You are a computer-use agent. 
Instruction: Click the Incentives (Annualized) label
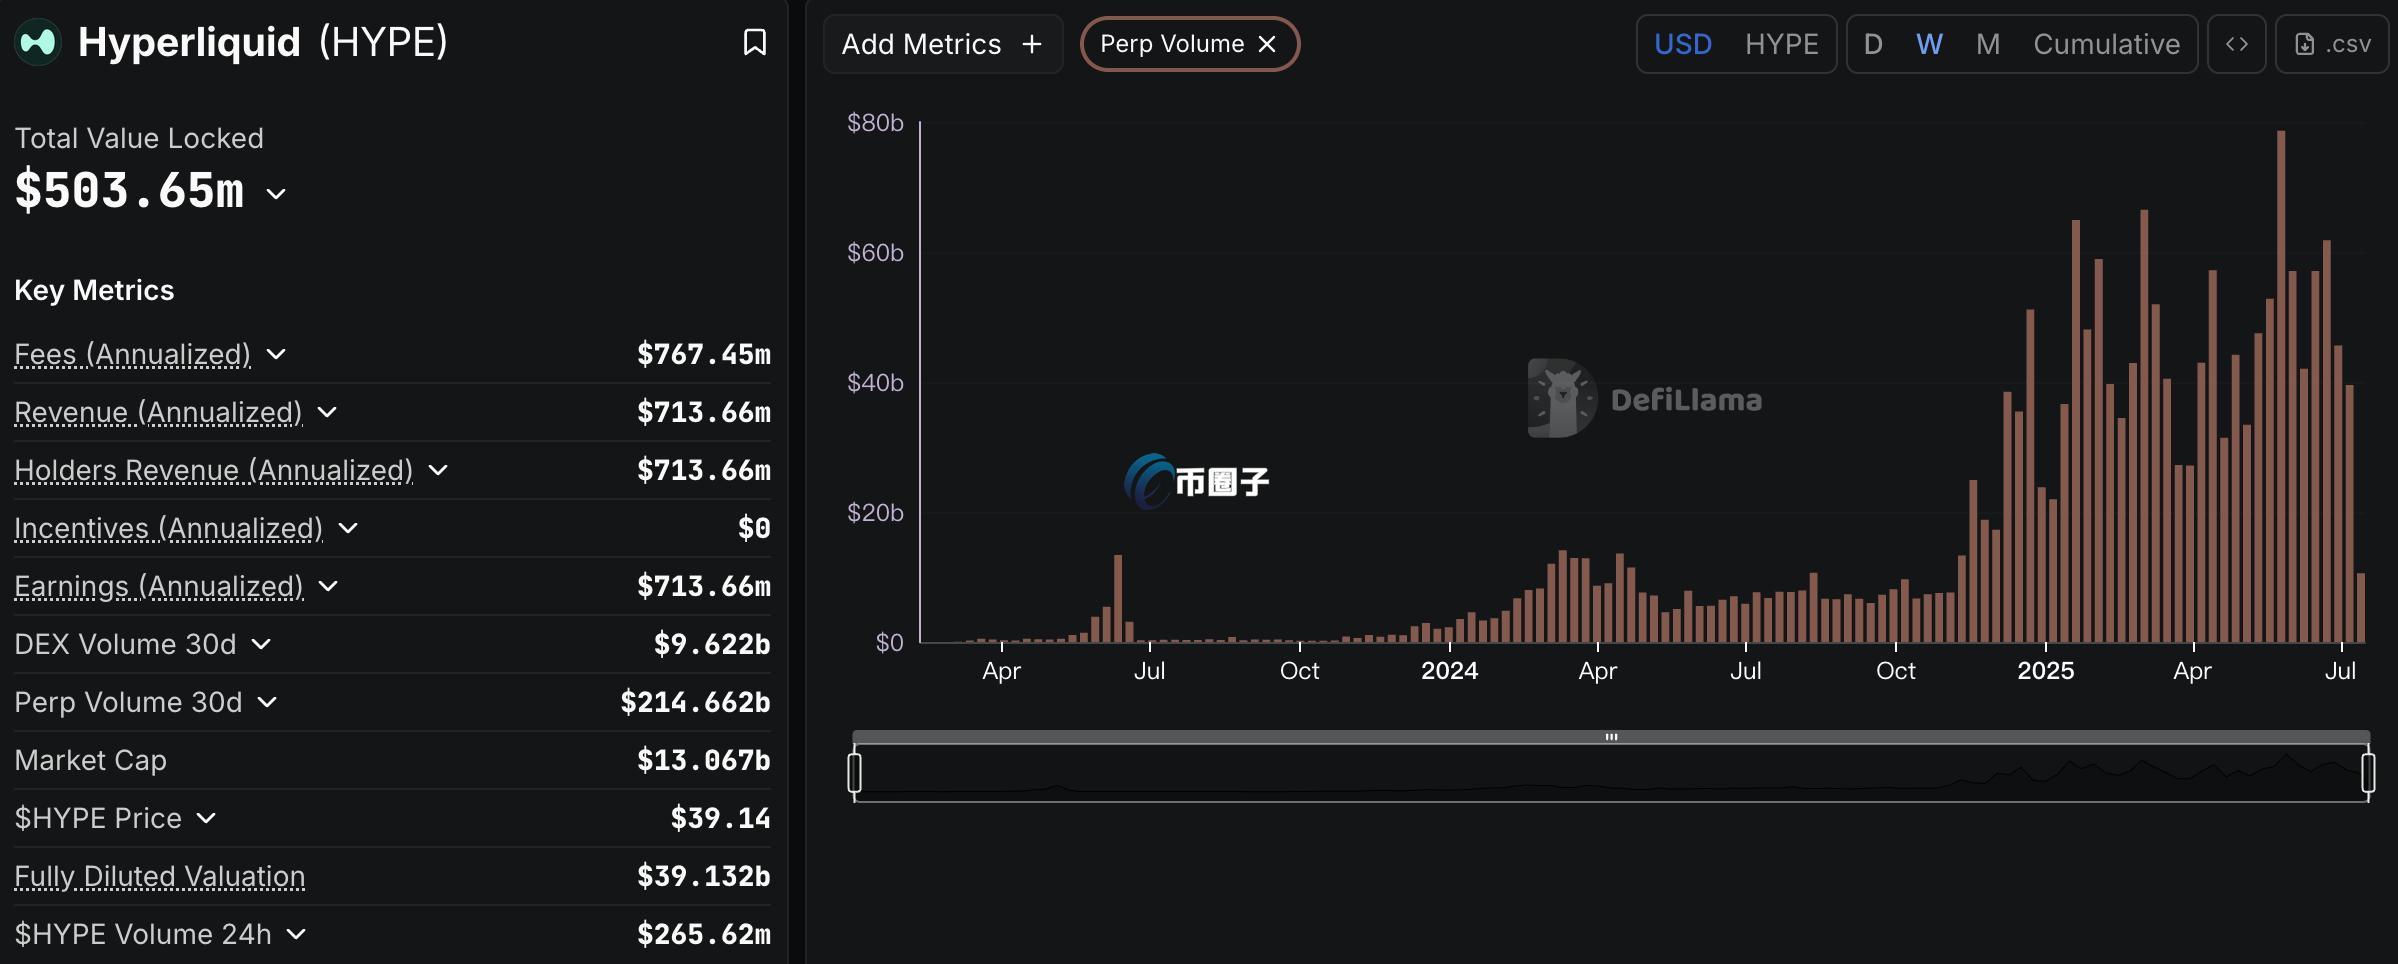tap(168, 528)
